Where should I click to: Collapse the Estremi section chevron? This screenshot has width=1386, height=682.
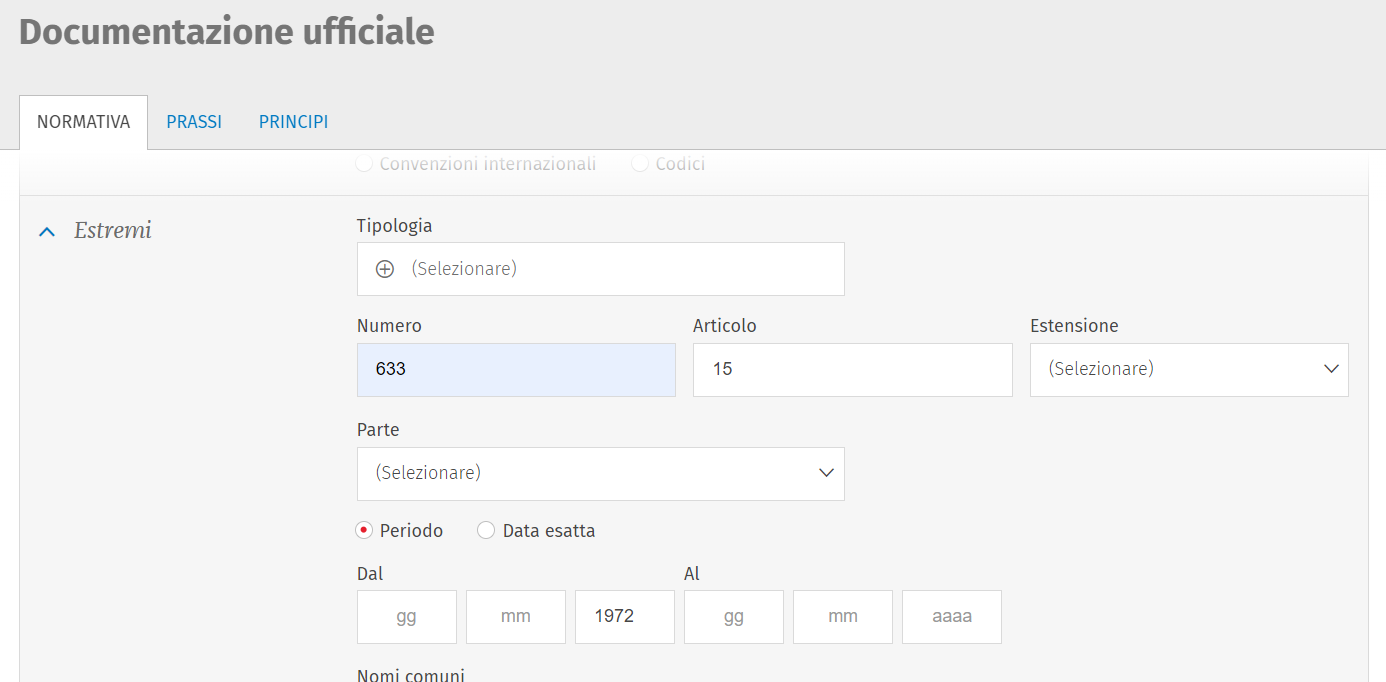tap(46, 232)
